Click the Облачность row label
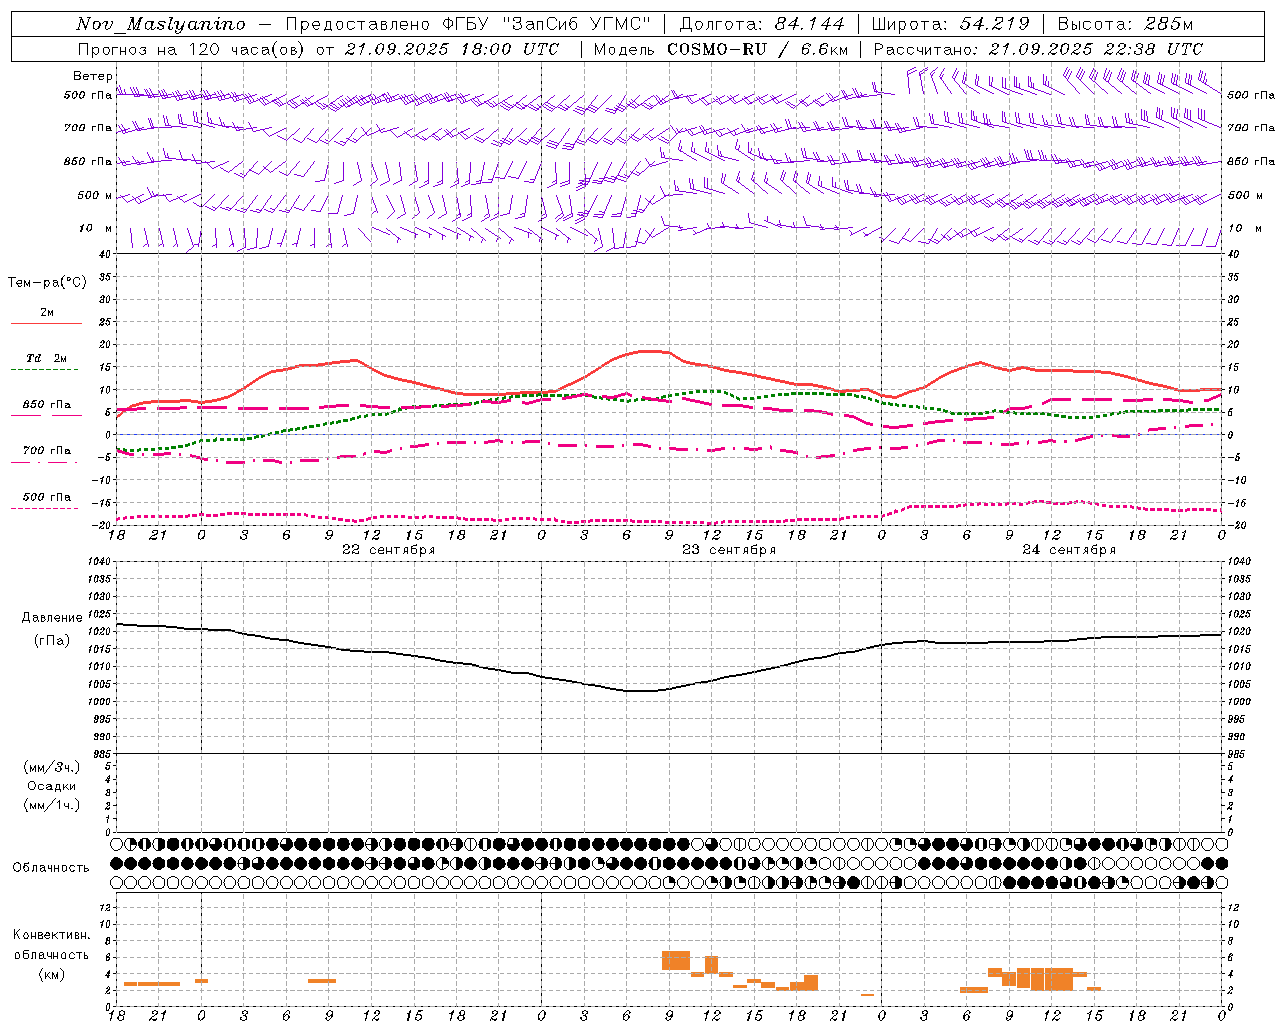 [x=51, y=867]
